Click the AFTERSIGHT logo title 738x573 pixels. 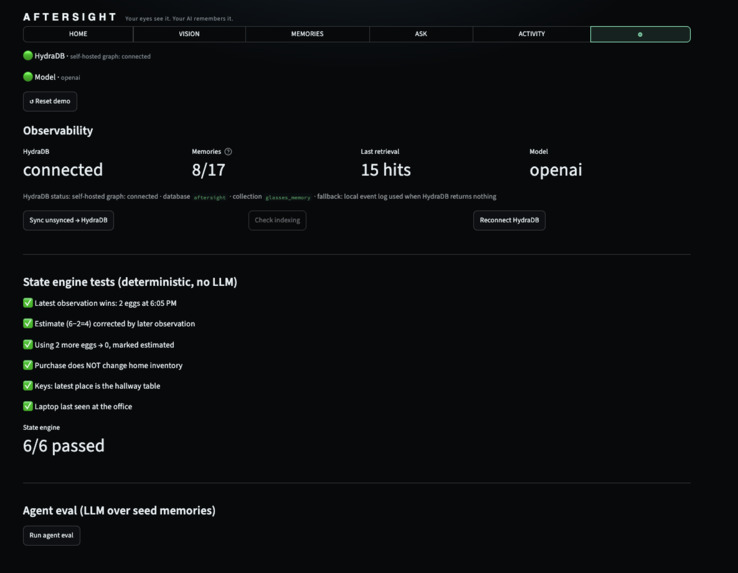click(x=70, y=17)
